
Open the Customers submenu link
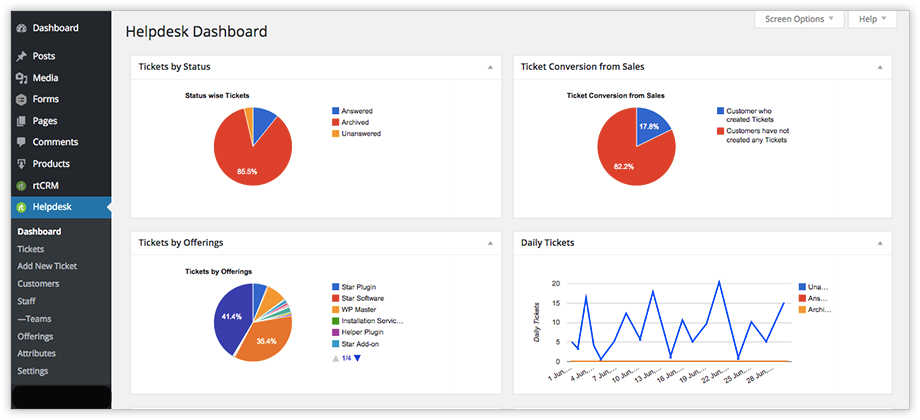point(38,284)
